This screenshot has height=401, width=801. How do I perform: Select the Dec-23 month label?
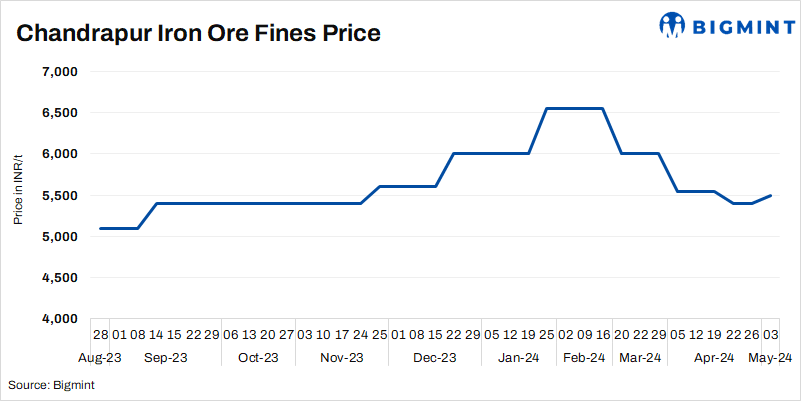click(x=435, y=357)
